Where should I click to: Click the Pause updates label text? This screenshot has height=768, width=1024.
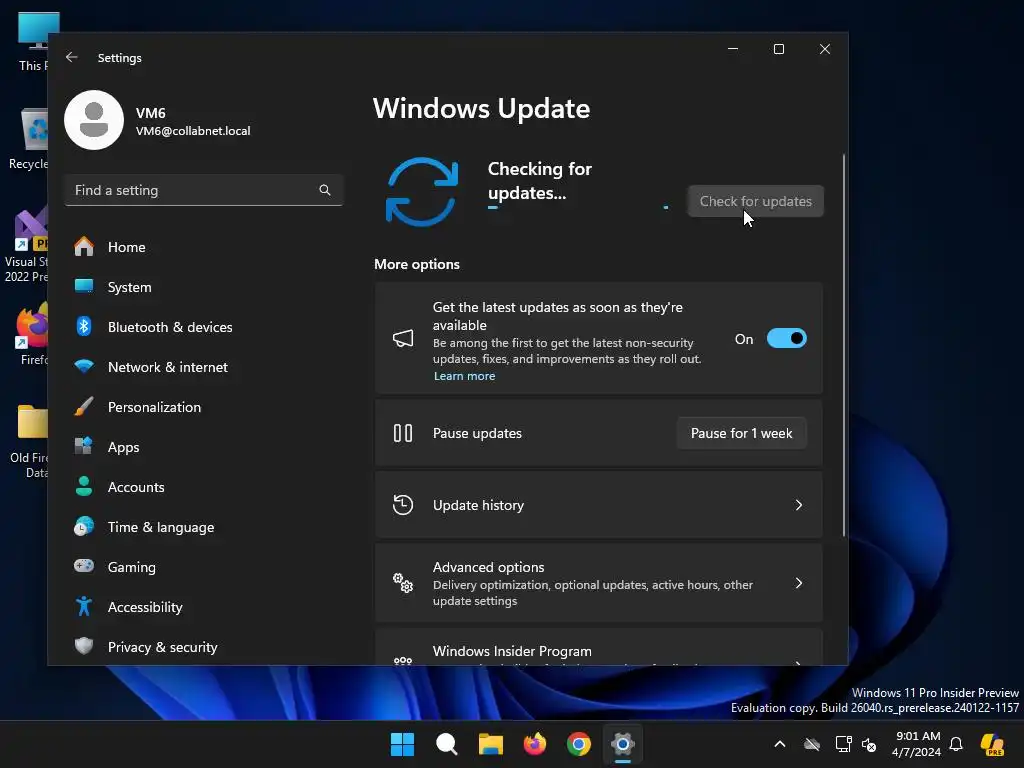(477, 433)
